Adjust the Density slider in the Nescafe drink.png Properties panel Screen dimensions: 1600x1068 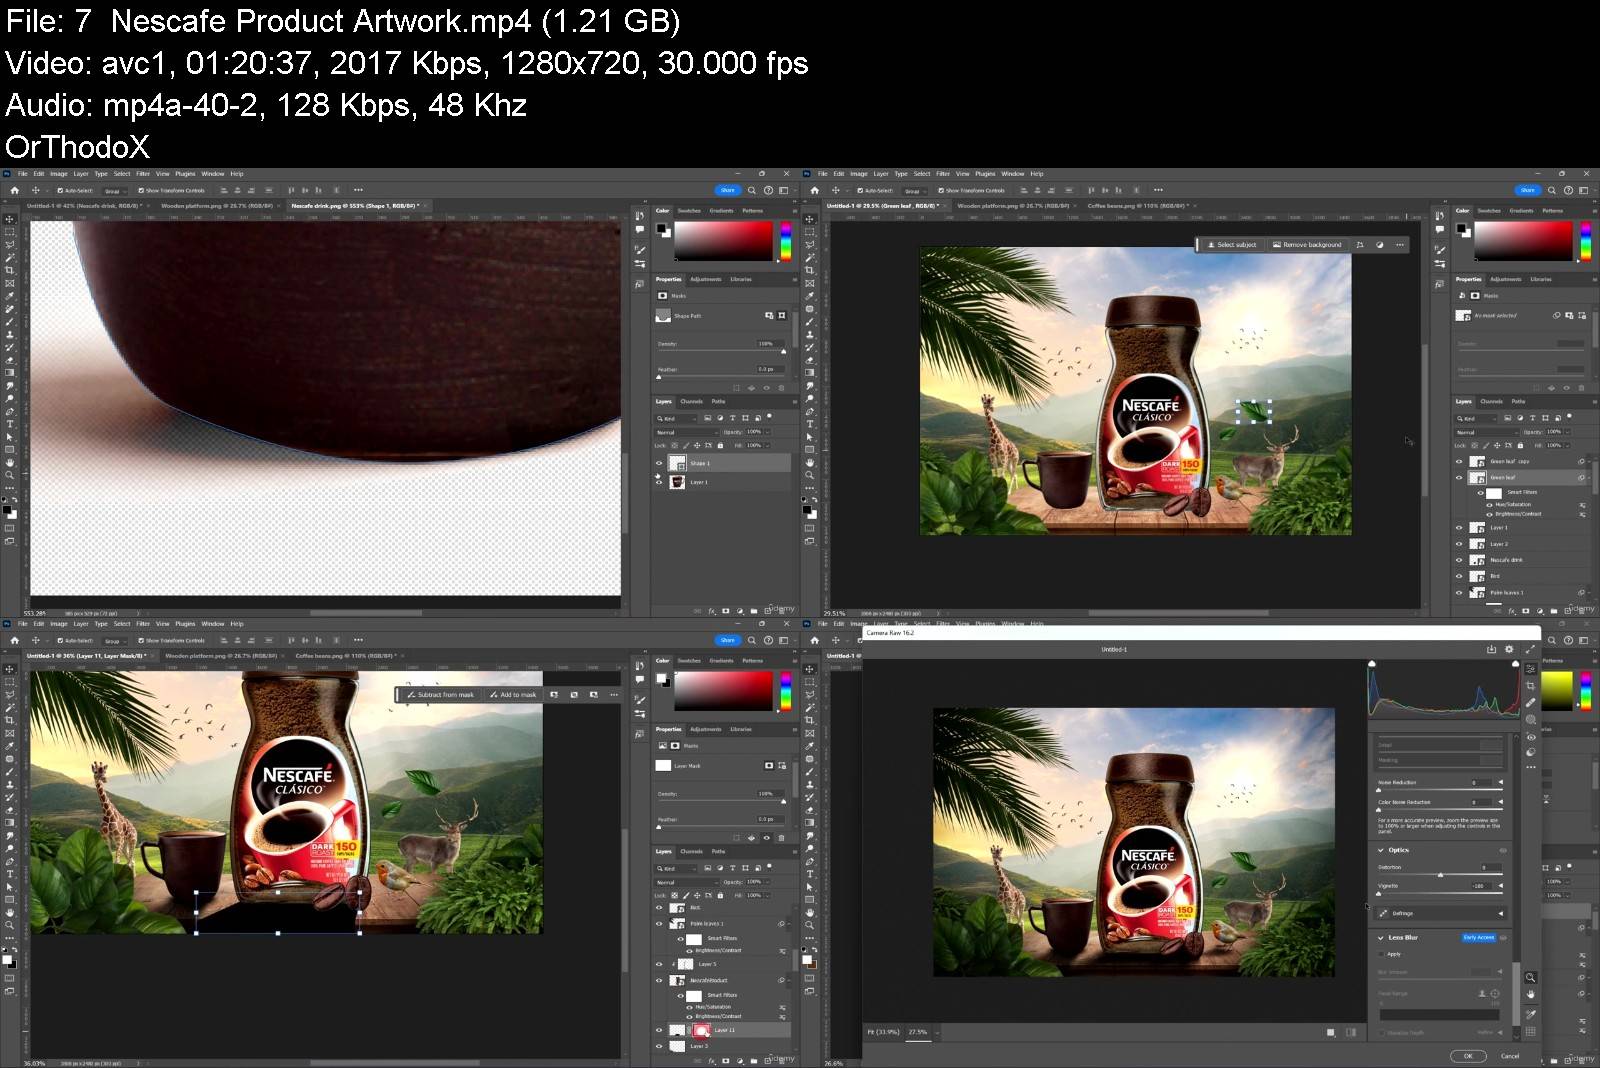point(720,351)
